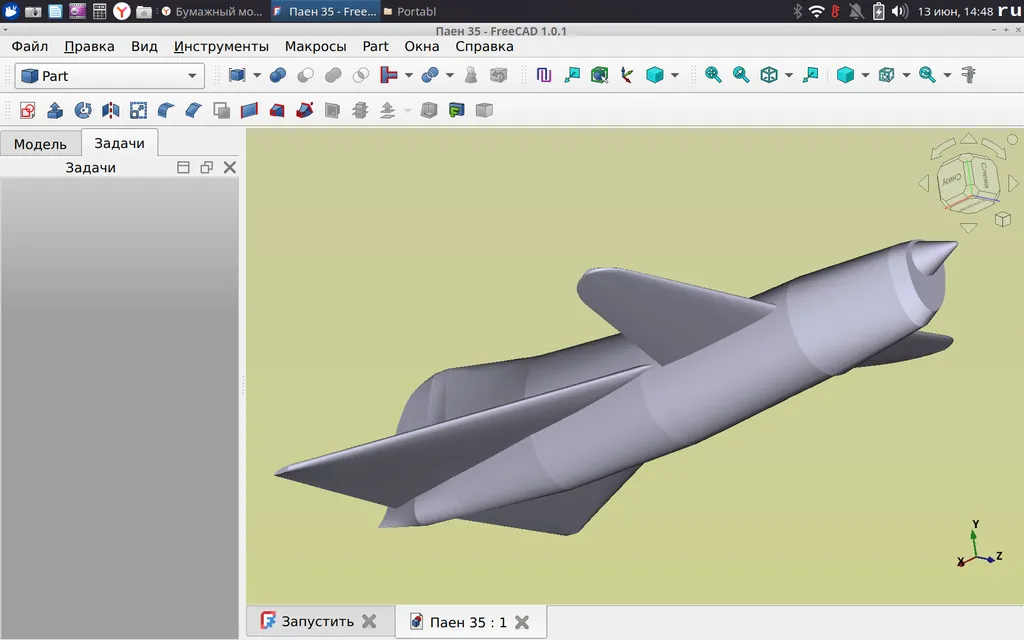1024x640 pixels.
Task: Open the Part workbench selector combo box
Action: pos(109,76)
